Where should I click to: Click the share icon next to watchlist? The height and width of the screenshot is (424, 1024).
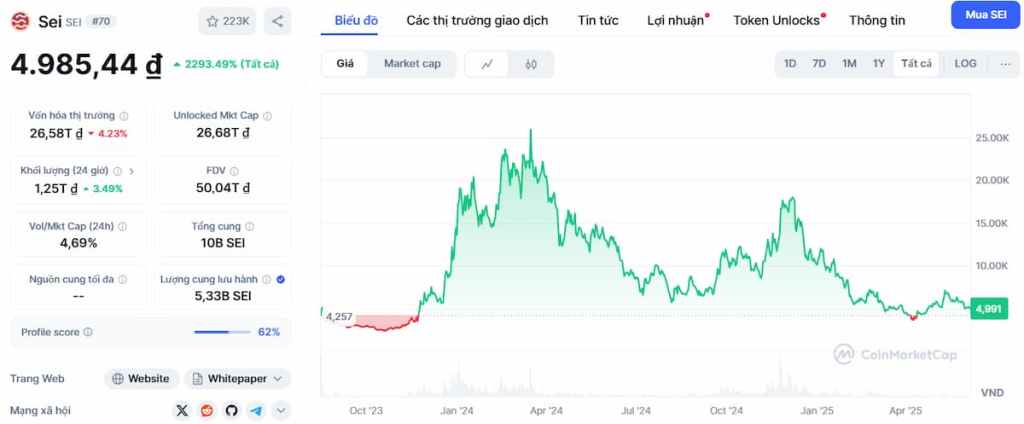[x=278, y=21]
